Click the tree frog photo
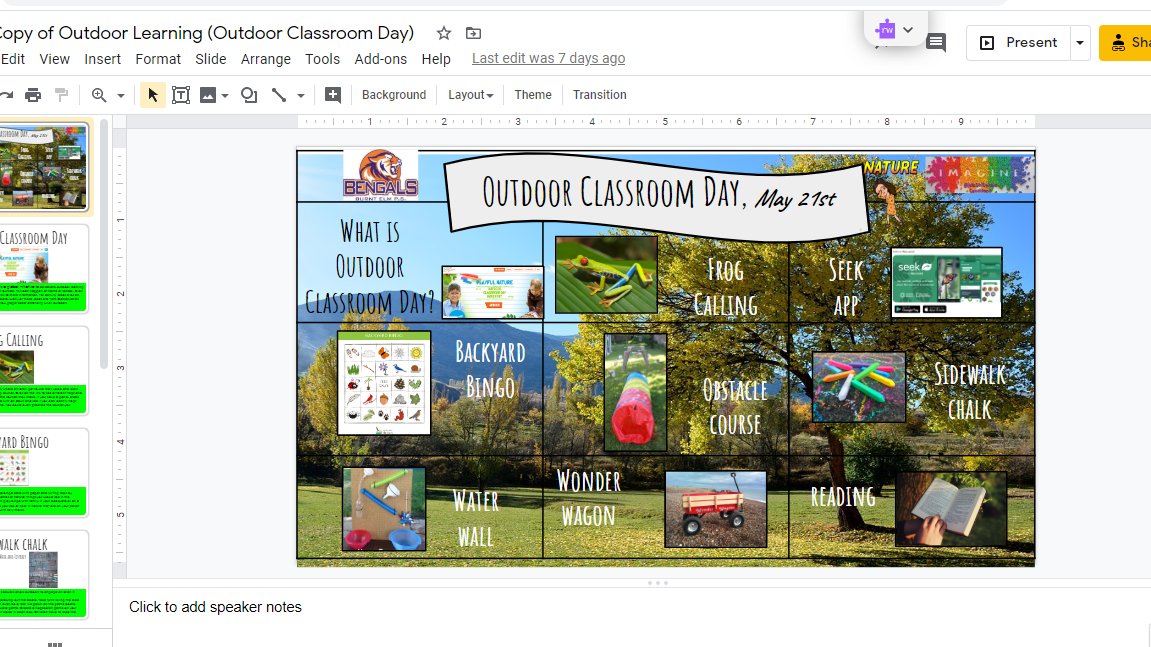 606,275
